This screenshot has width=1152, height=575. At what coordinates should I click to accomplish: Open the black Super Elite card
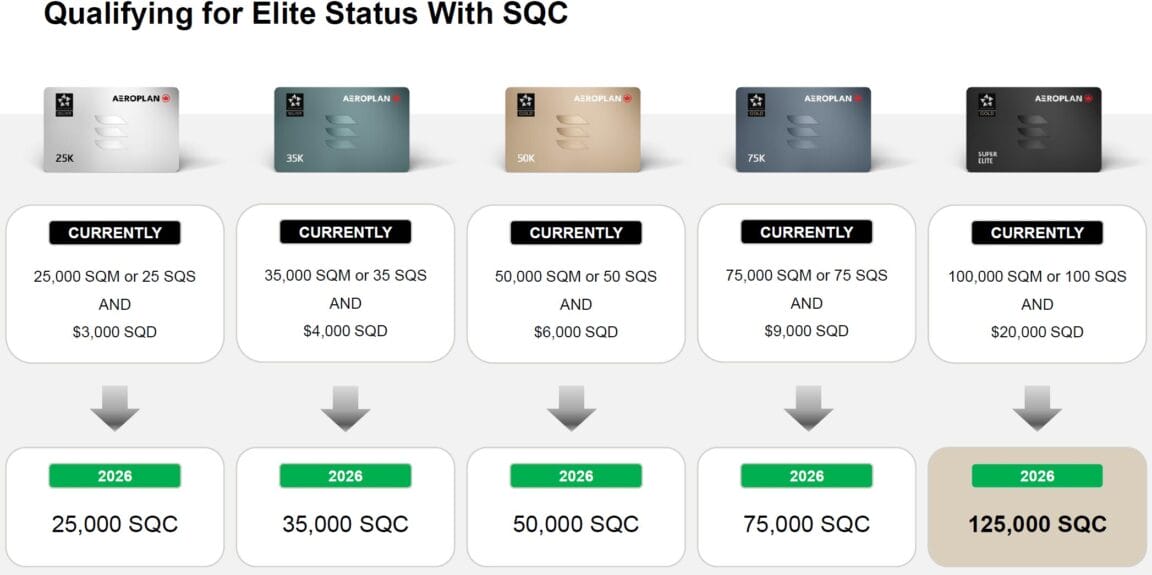tap(1034, 130)
